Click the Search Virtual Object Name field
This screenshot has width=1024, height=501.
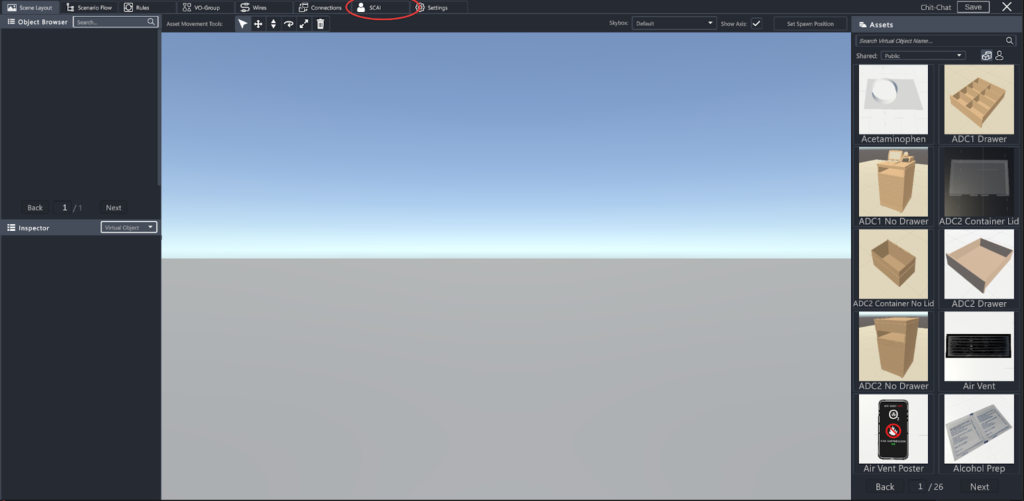(930, 41)
